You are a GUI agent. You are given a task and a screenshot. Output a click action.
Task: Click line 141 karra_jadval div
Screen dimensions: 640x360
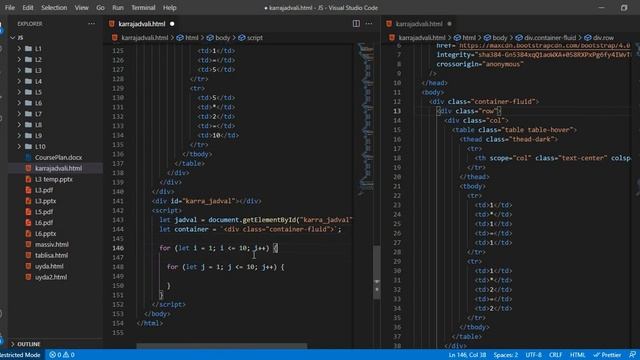(x=207, y=201)
